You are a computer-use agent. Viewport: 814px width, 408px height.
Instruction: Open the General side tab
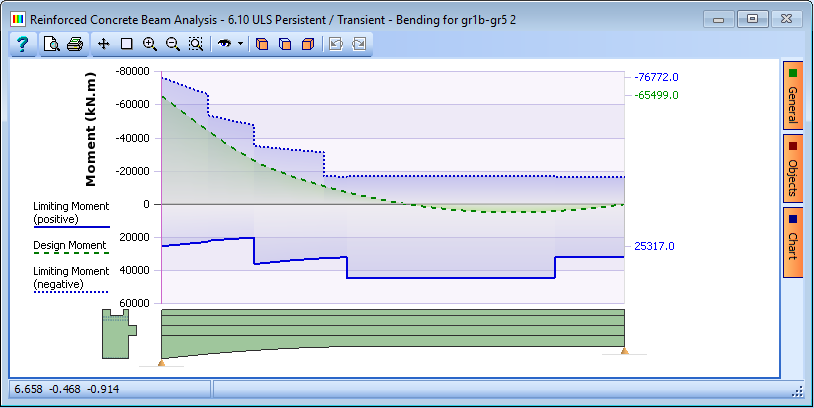coord(793,96)
